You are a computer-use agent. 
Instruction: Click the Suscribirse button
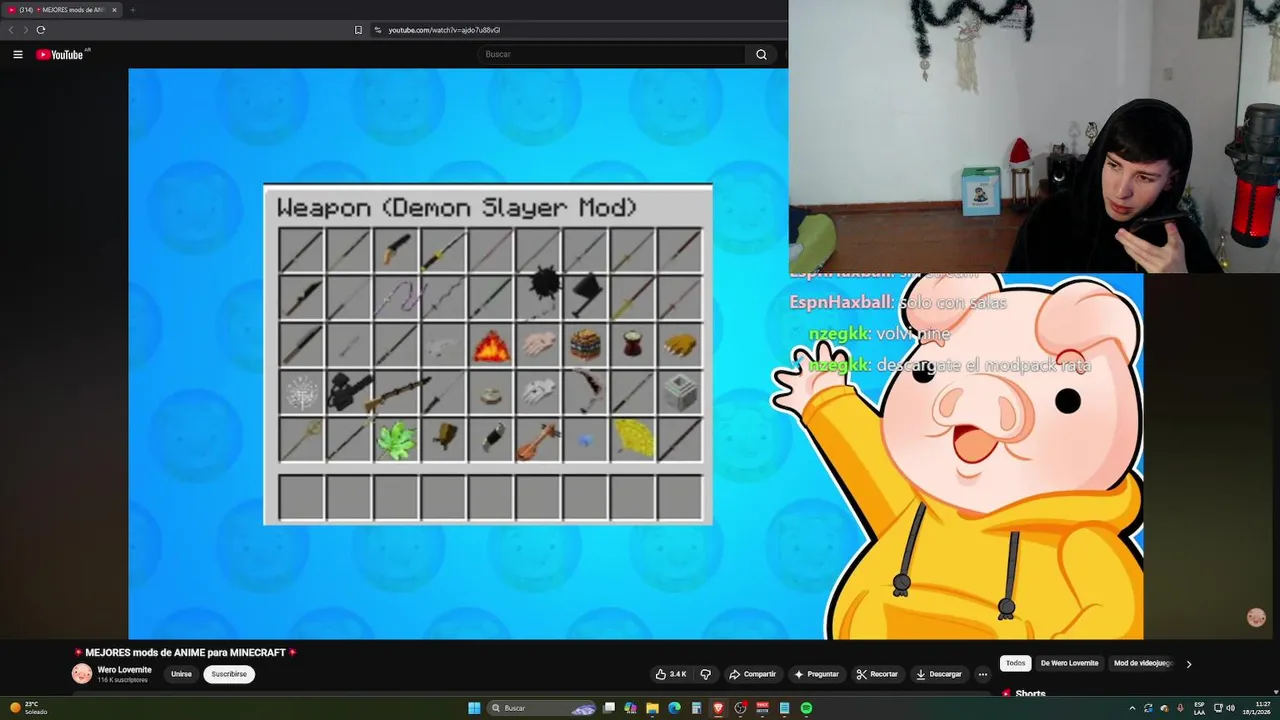pos(229,674)
